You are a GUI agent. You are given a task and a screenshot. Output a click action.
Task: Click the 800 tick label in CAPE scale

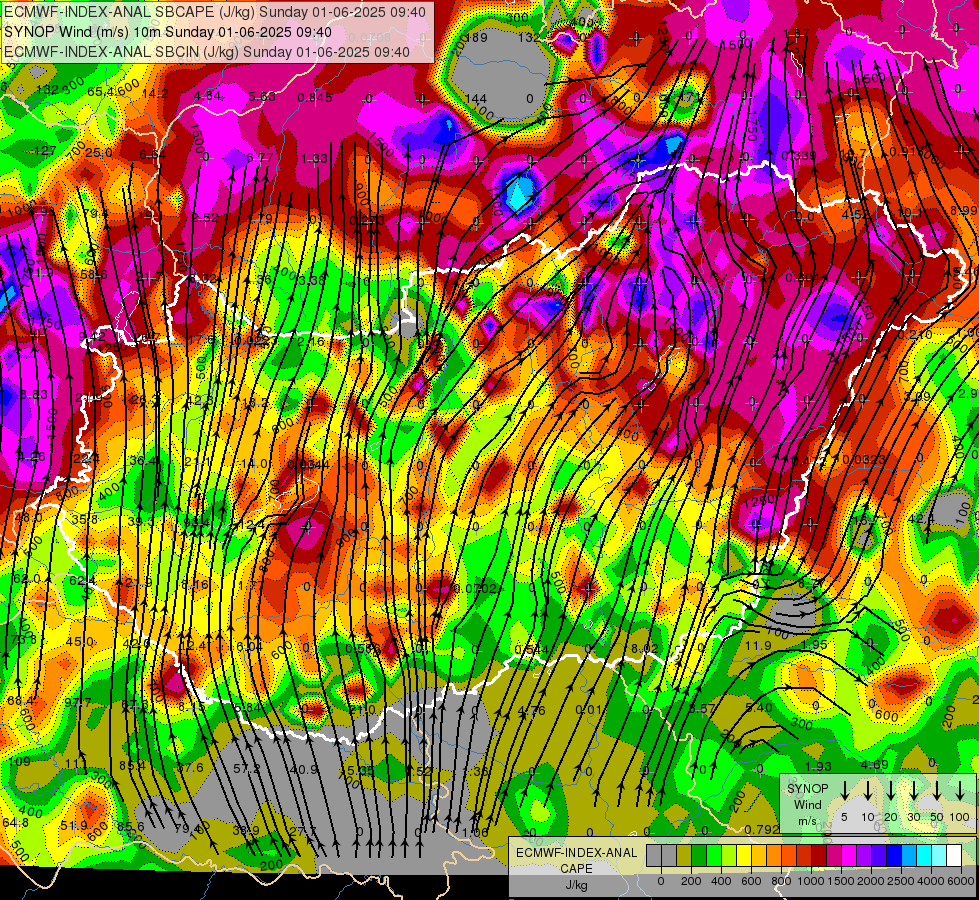(x=781, y=881)
